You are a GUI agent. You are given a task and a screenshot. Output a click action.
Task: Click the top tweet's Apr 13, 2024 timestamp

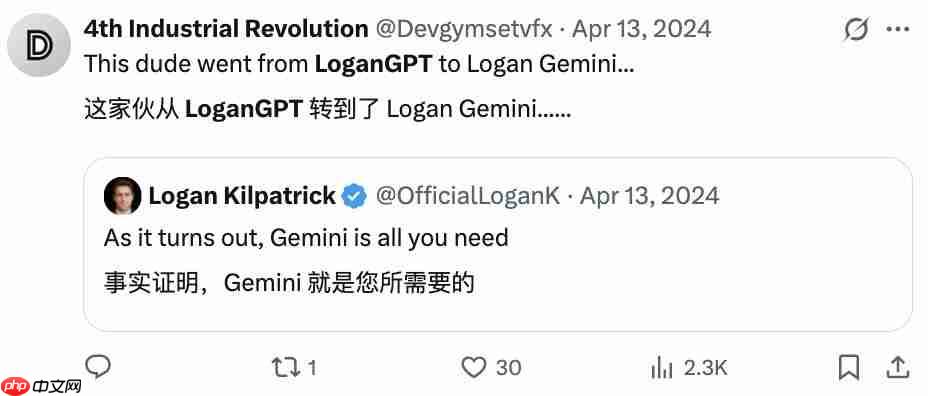click(x=642, y=29)
